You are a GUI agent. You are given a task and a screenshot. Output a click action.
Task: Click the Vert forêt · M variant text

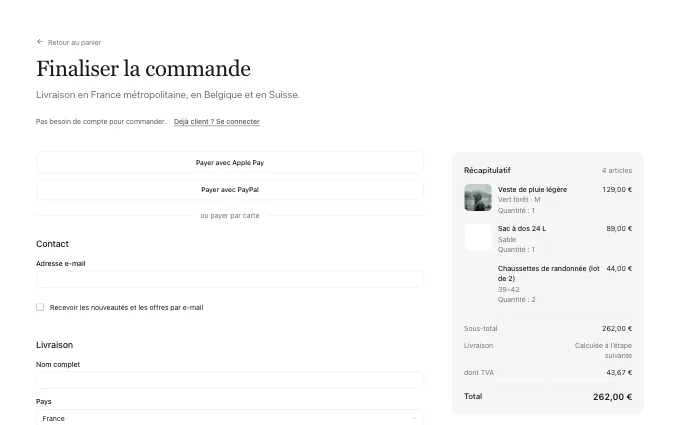[519, 200]
